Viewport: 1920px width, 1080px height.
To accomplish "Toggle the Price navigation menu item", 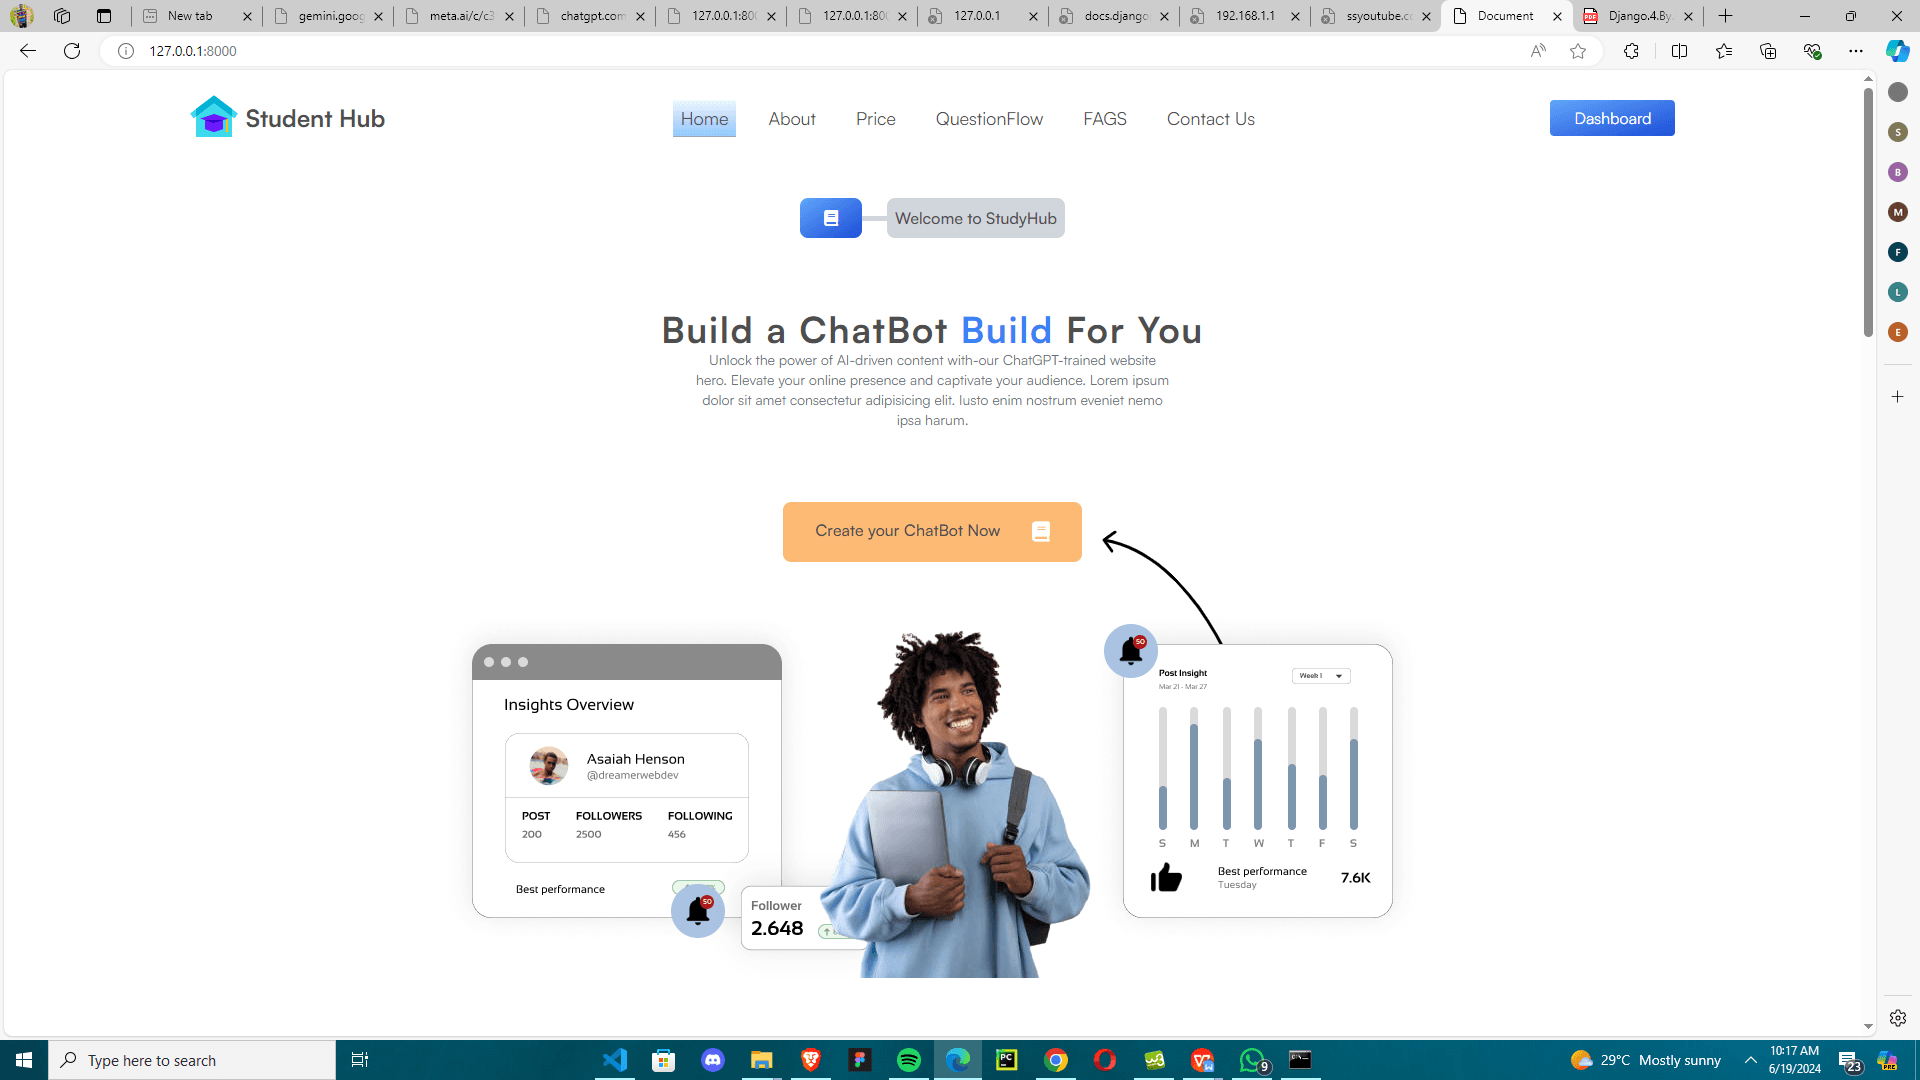I will [x=876, y=119].
